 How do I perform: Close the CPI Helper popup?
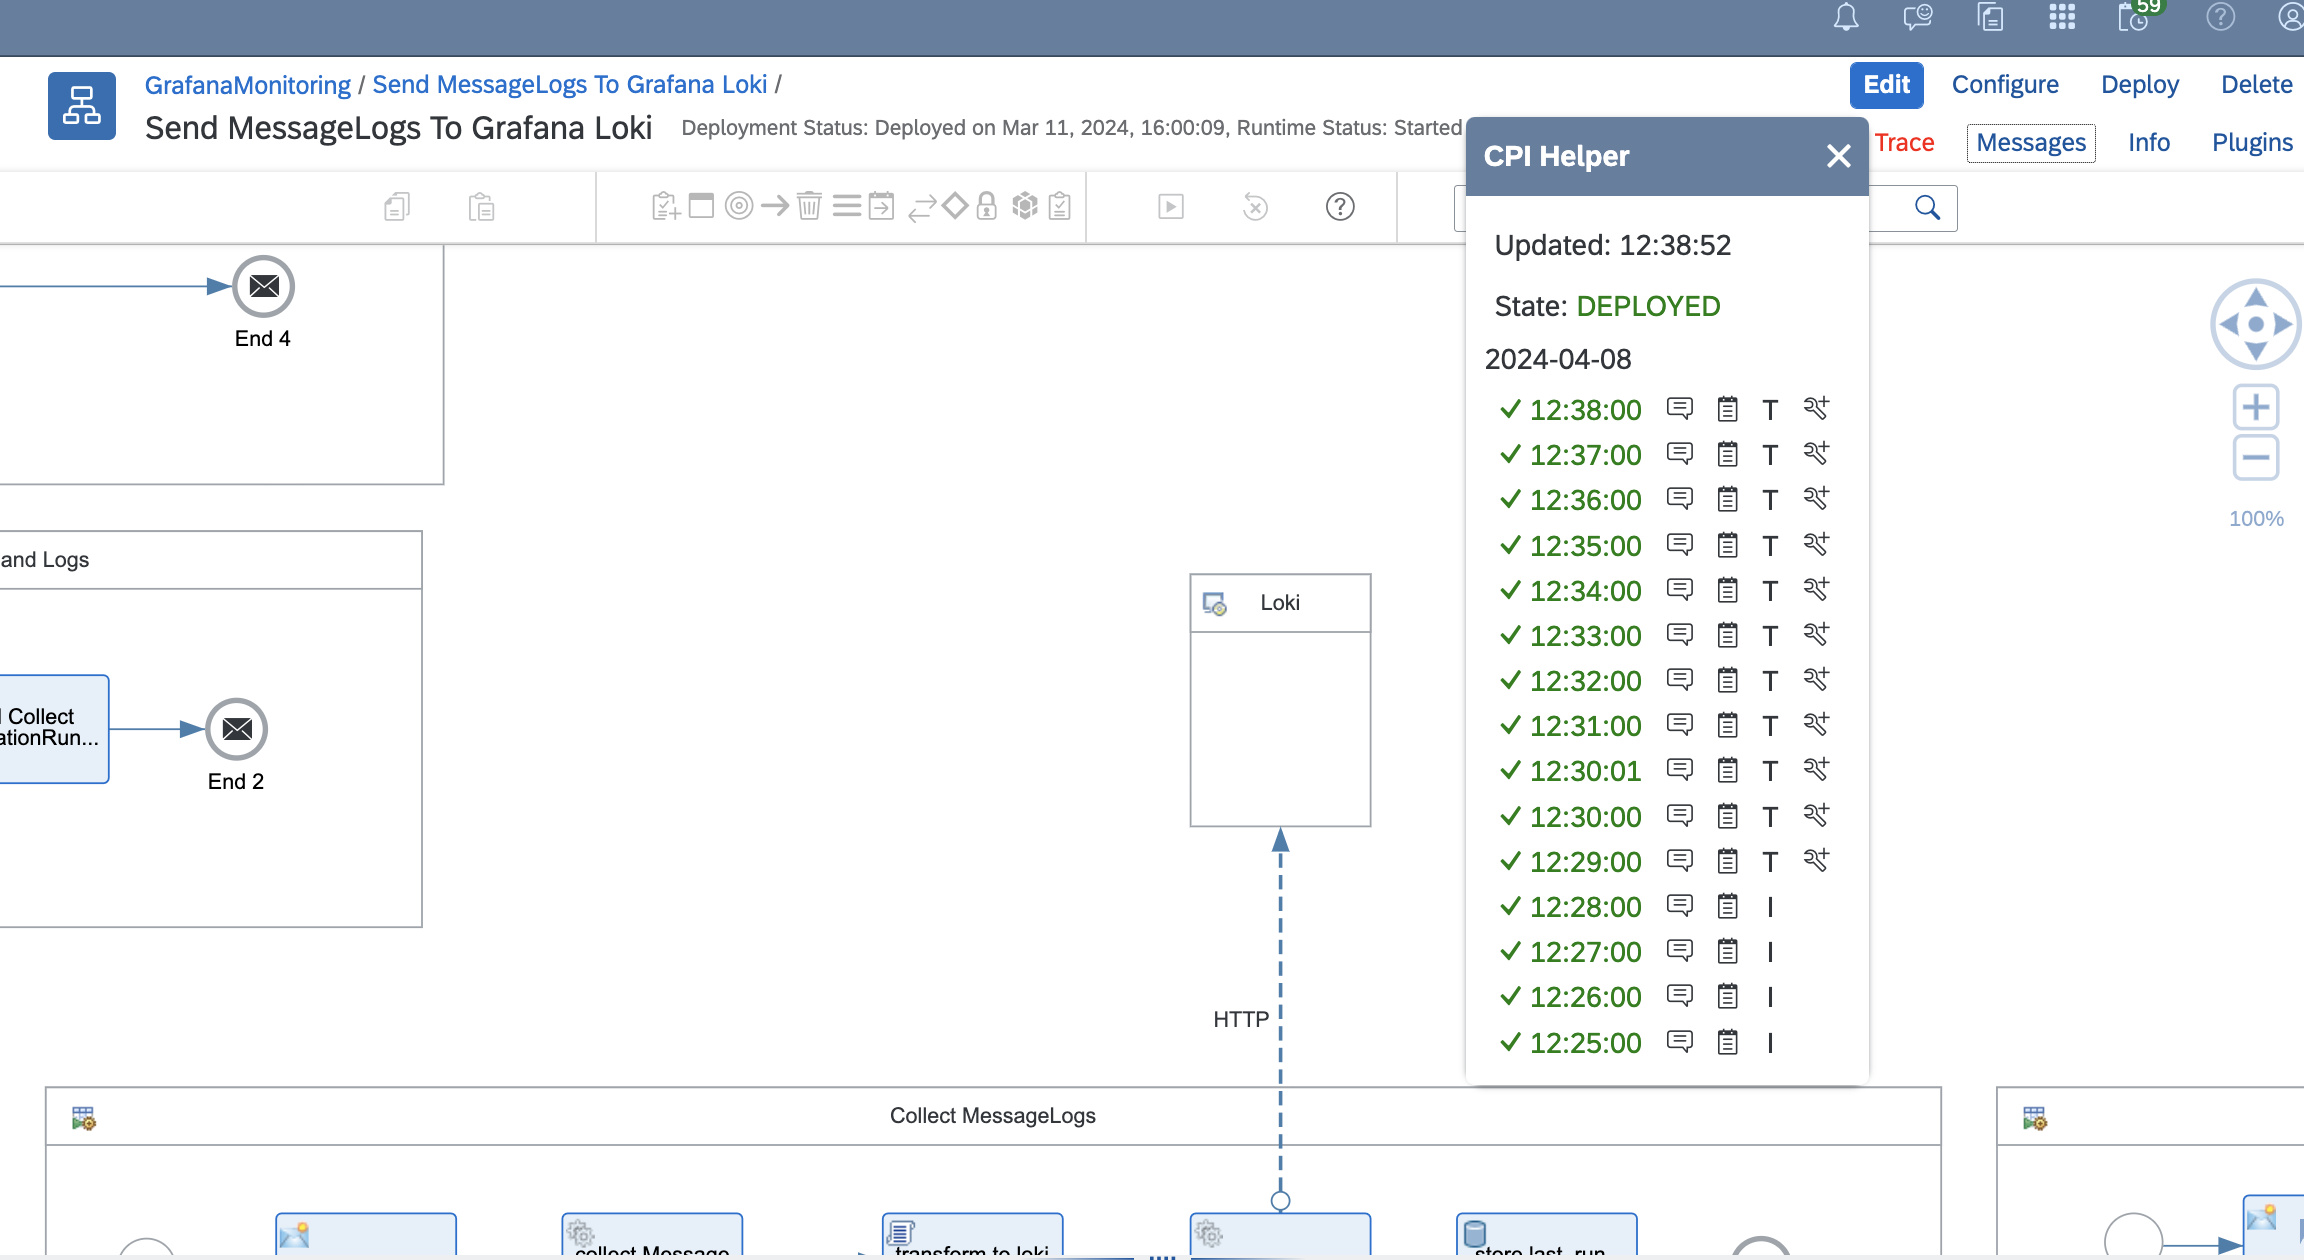click(1838, 156)
